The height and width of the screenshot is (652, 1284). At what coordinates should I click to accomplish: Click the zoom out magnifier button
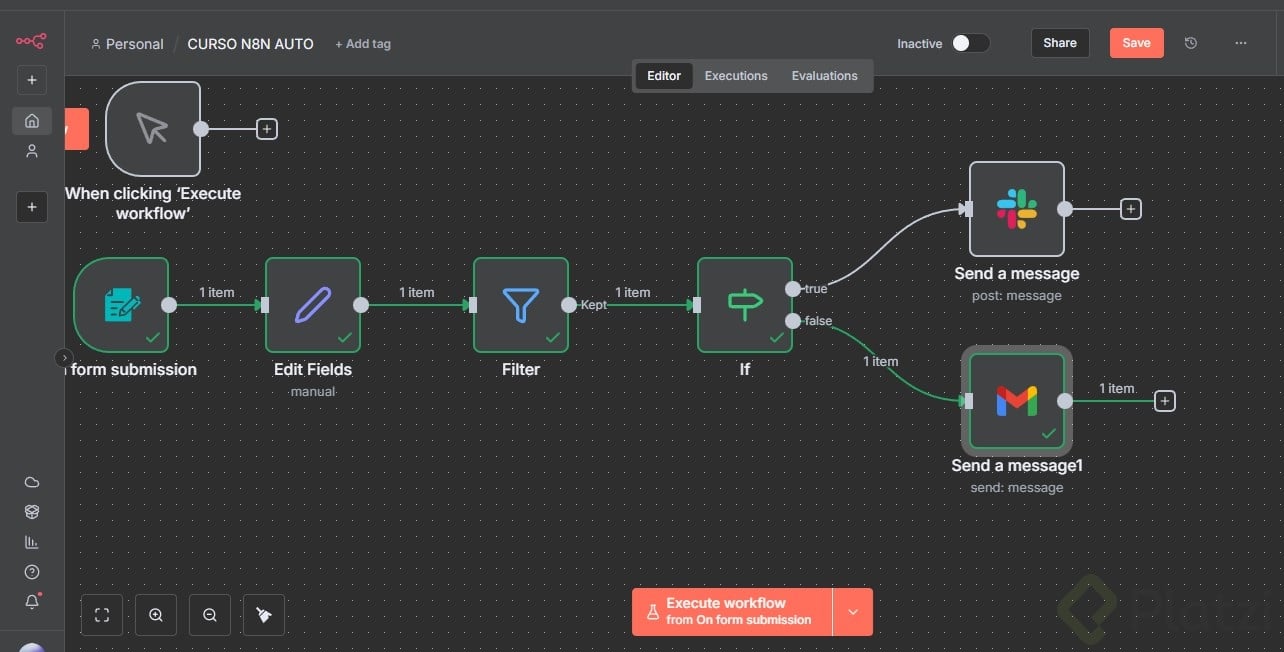pos(210,615)
